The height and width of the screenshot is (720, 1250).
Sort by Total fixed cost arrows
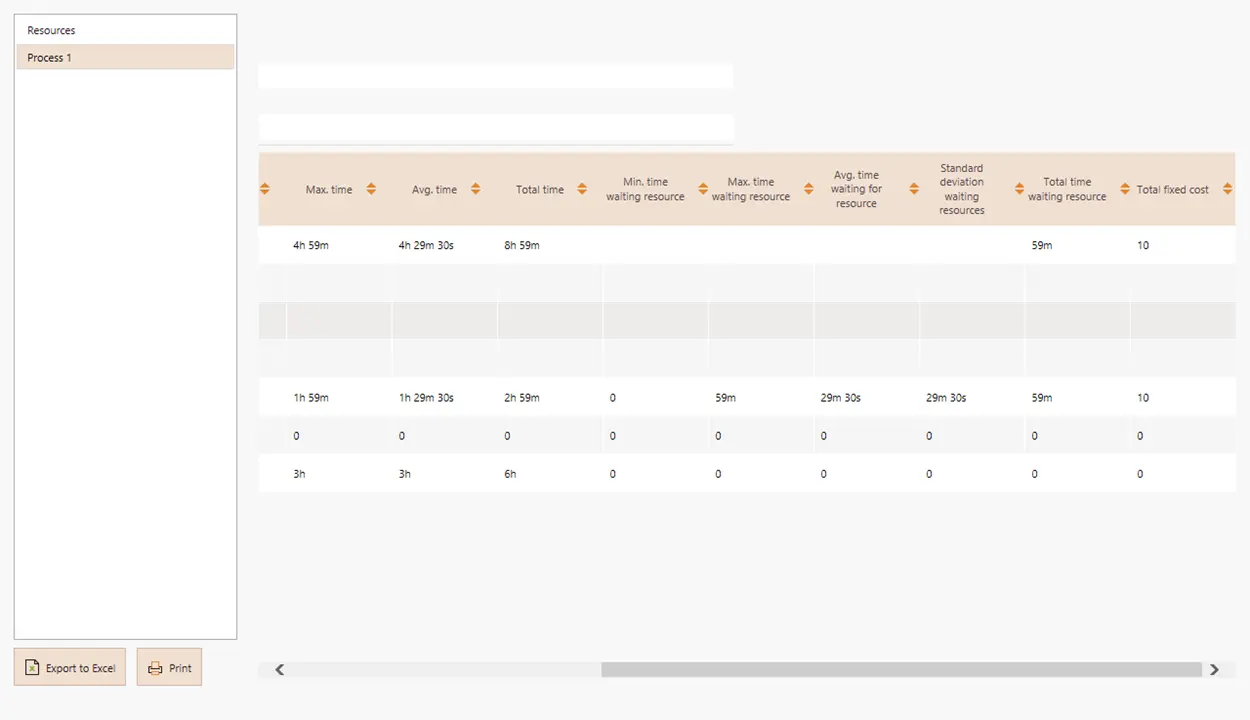(x=1228, y=189)
